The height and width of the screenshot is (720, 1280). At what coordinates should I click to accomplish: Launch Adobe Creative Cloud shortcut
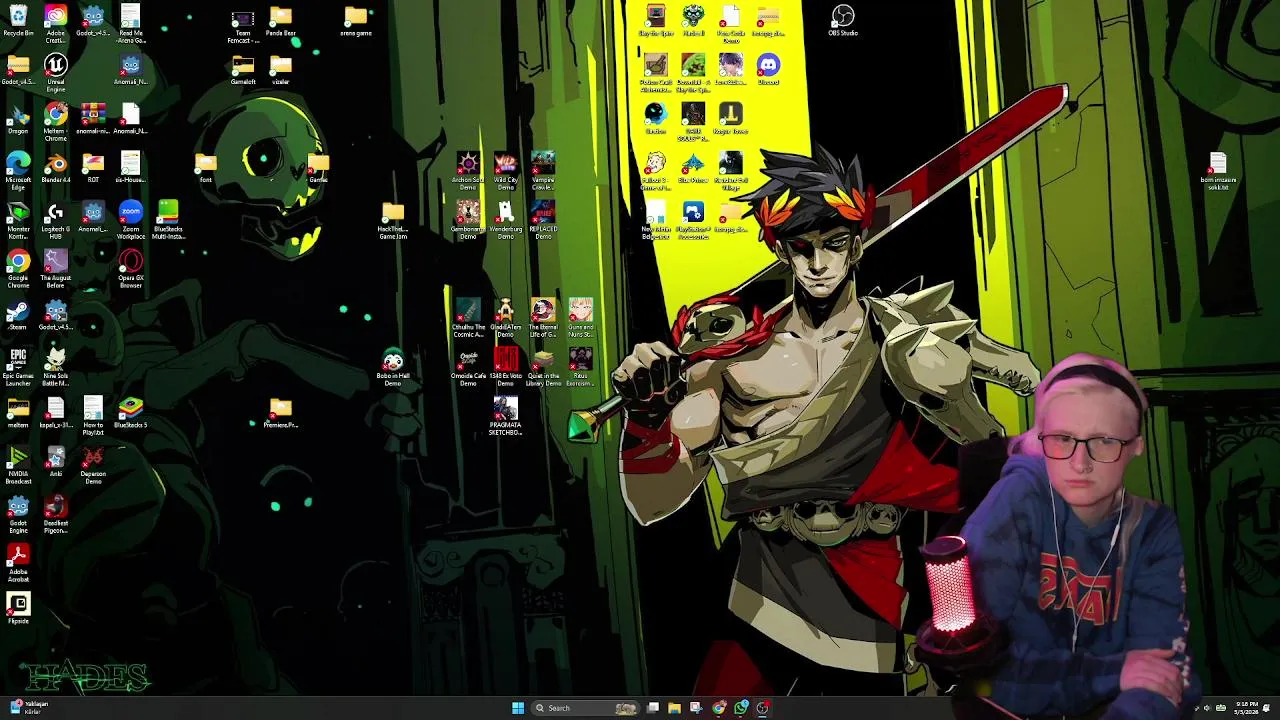click(x=55, y=24)
